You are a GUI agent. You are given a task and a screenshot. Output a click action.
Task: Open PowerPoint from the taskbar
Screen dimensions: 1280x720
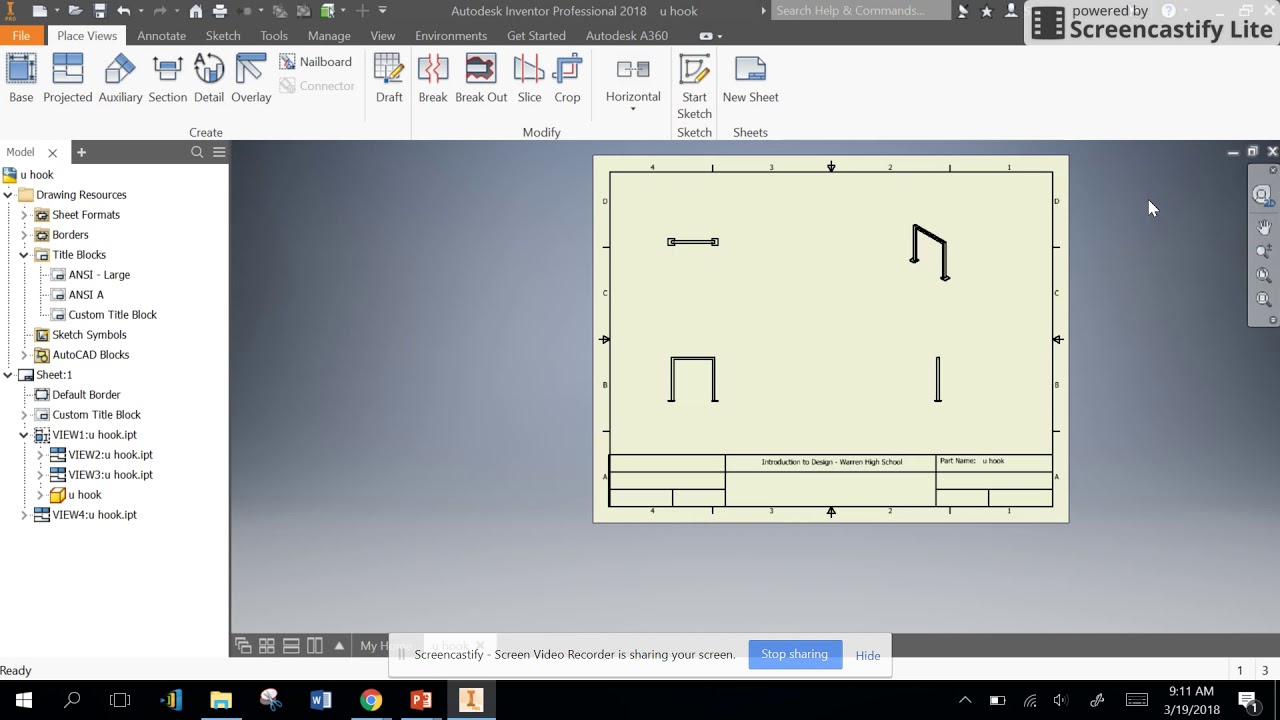421,700
